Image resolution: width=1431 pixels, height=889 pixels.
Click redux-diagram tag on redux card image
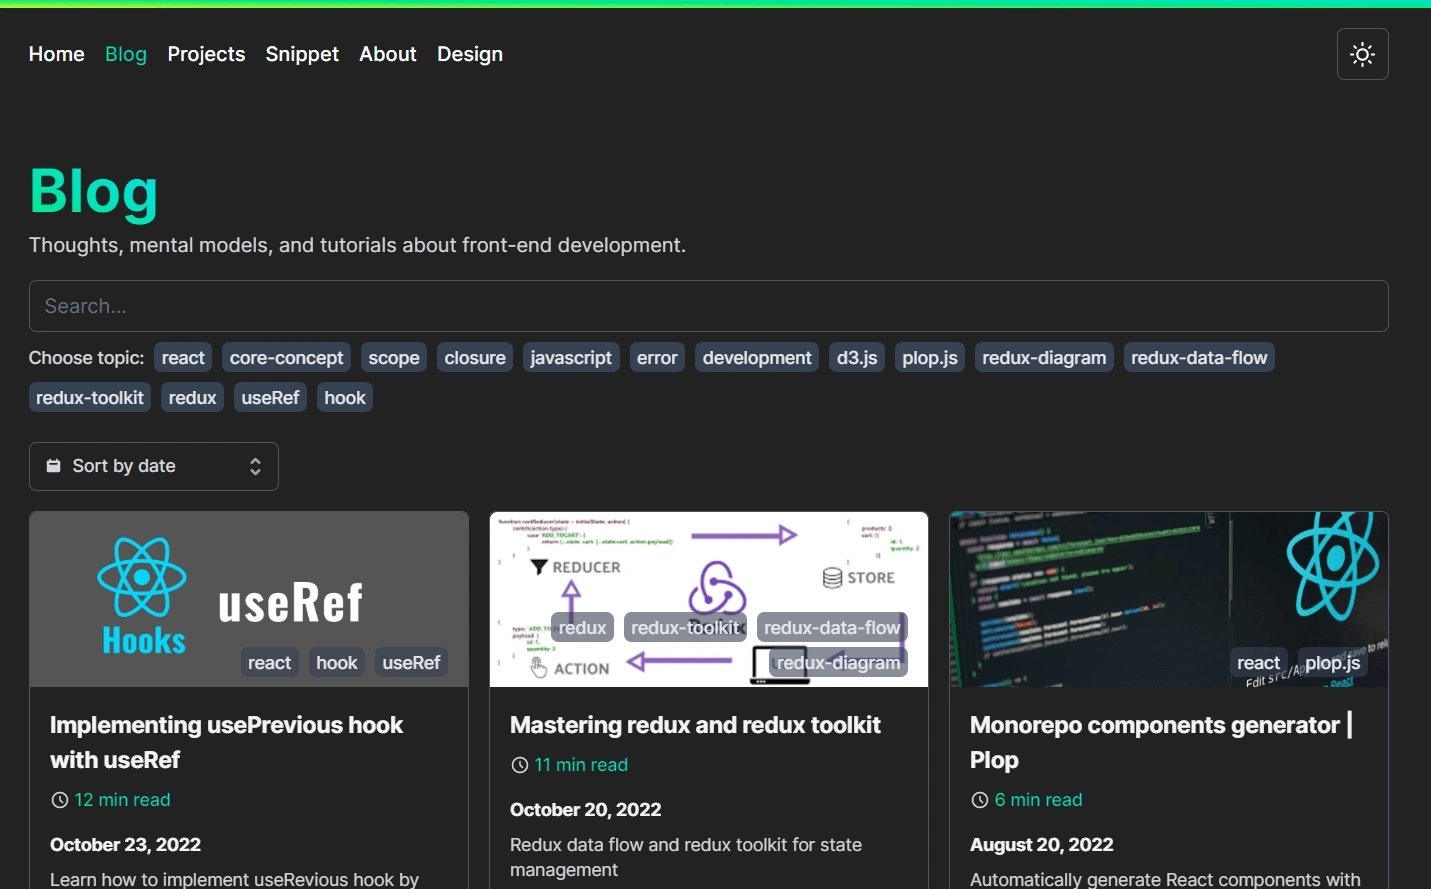tap(838, 663)
